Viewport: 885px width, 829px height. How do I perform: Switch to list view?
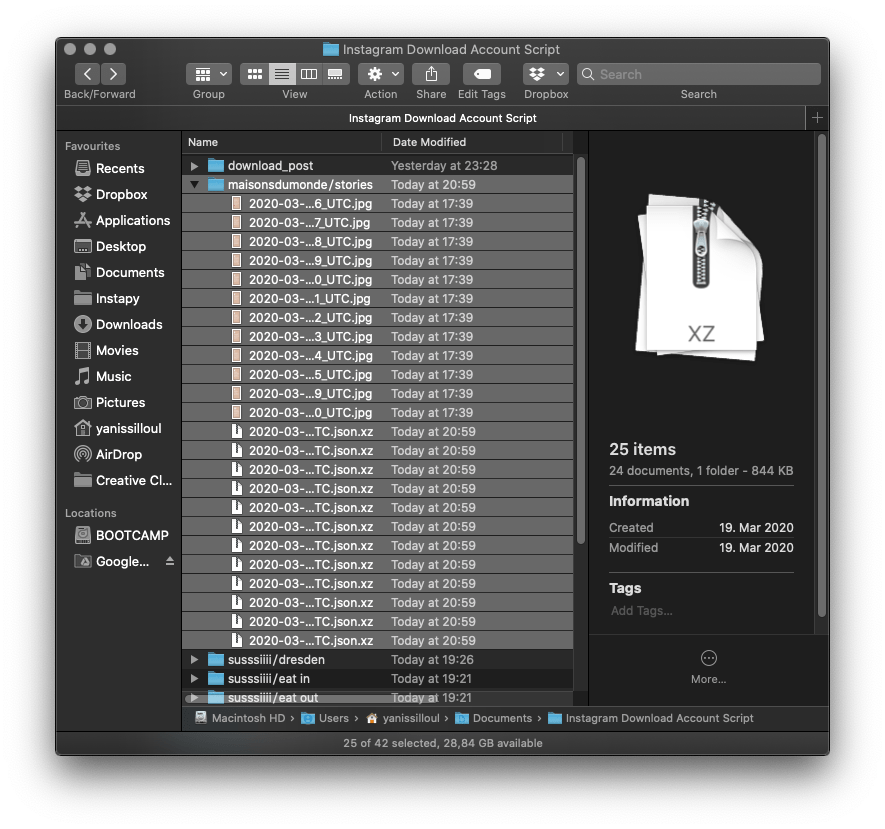pos(282,74)
